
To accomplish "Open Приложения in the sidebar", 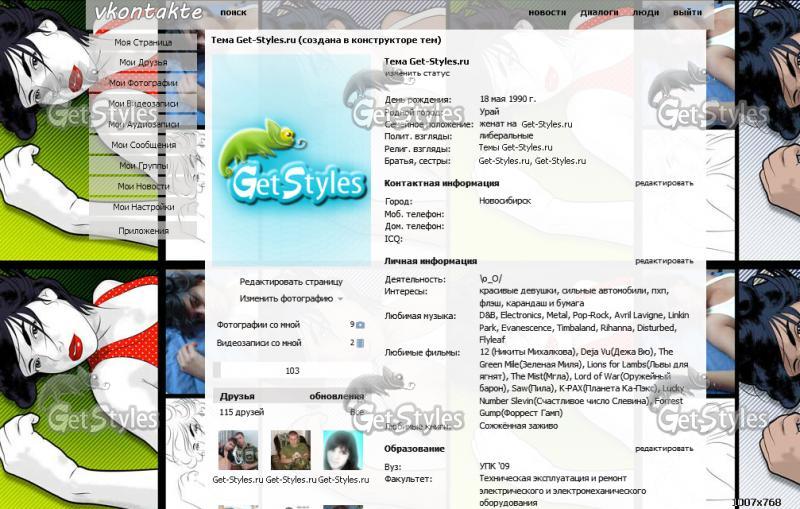I will point(143,231).
